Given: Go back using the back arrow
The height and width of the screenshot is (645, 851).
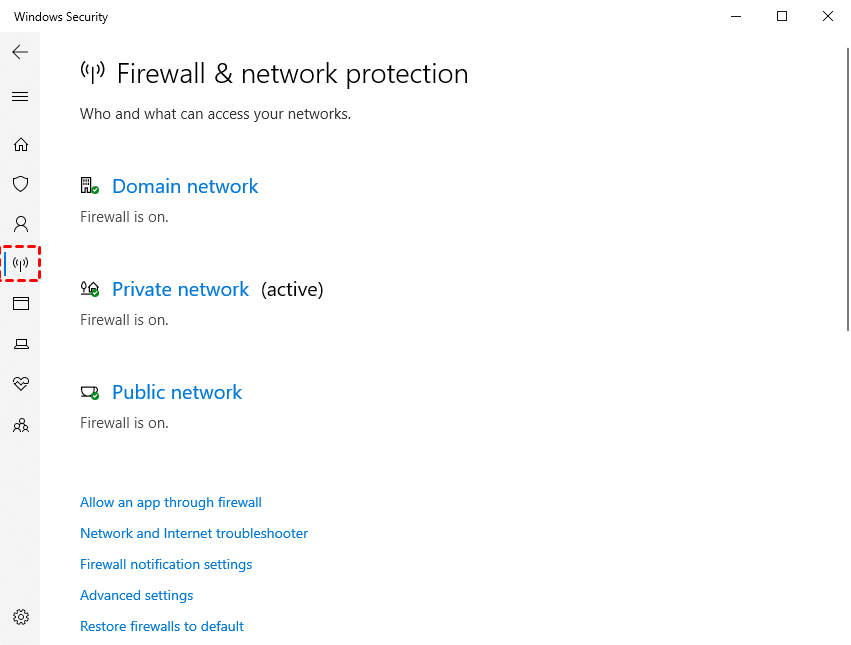Looking at the screenshot, I should click(x=20, y=52).
